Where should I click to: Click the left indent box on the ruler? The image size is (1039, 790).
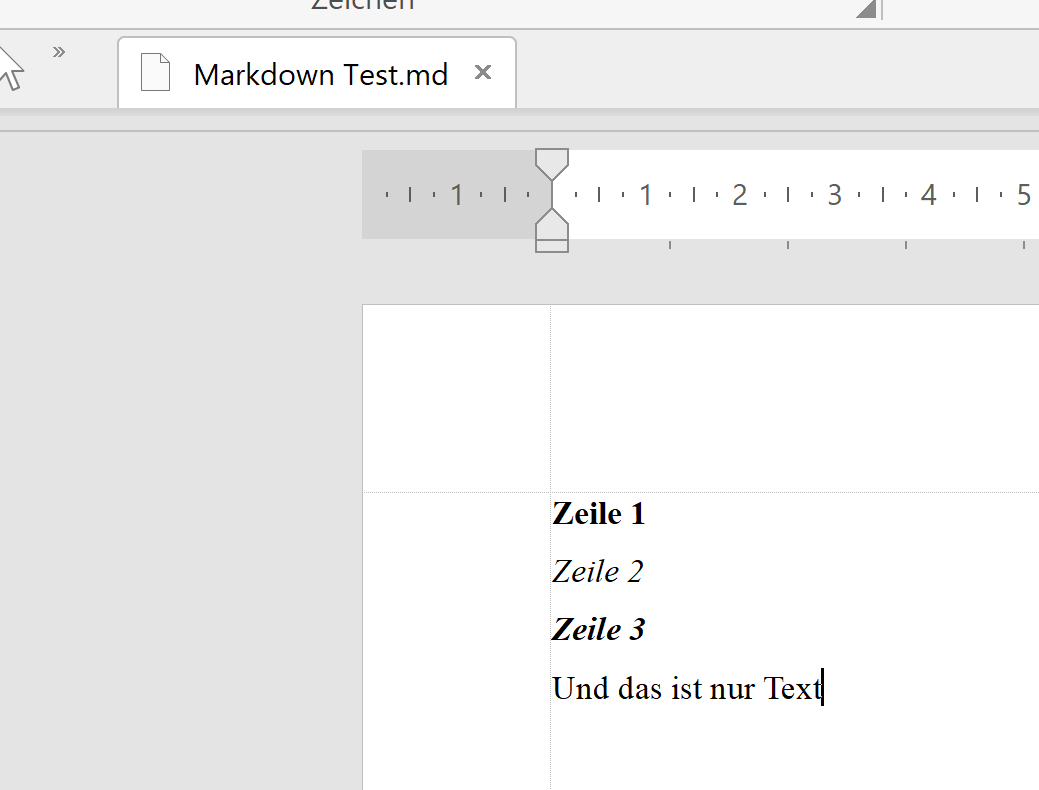pos(552,246)
